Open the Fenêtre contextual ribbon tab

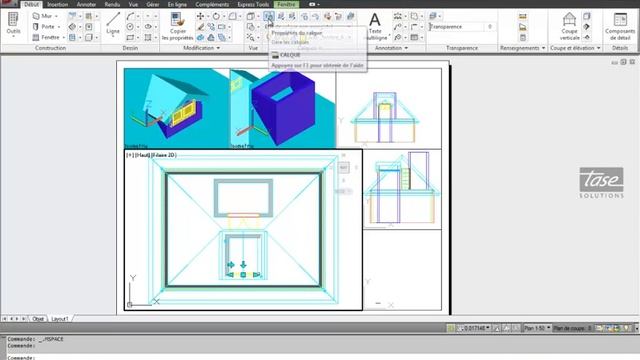286,4
